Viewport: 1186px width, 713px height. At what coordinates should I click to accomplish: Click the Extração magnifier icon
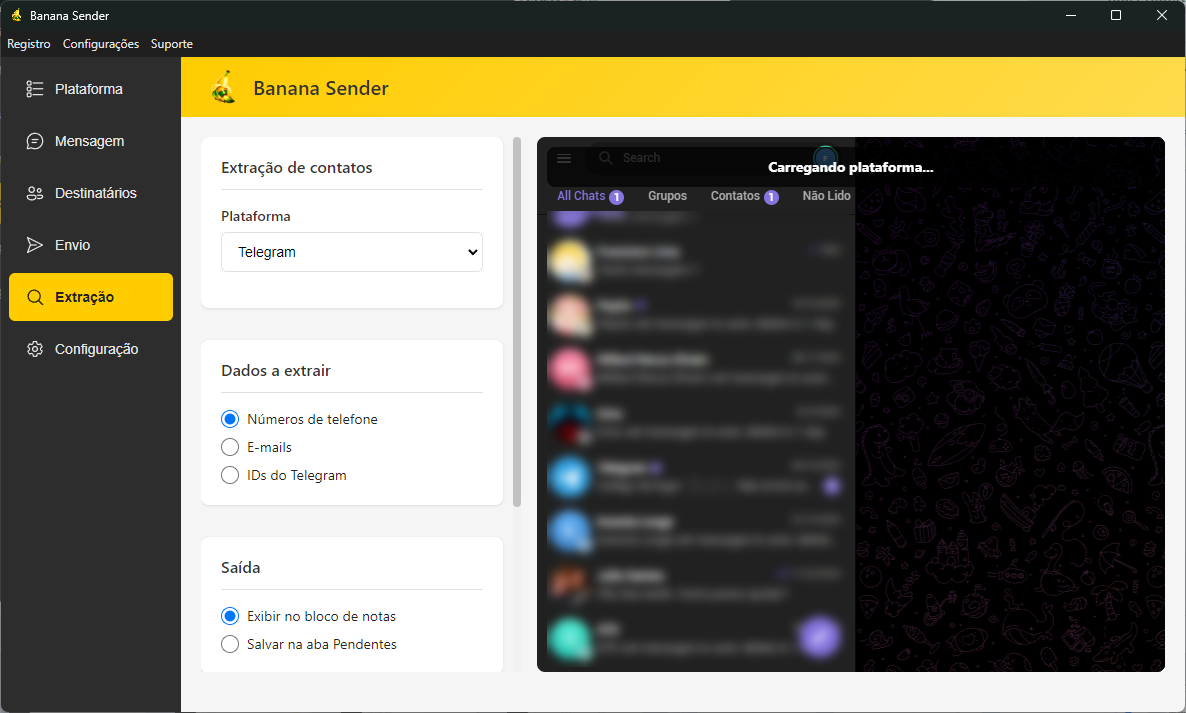35,297
